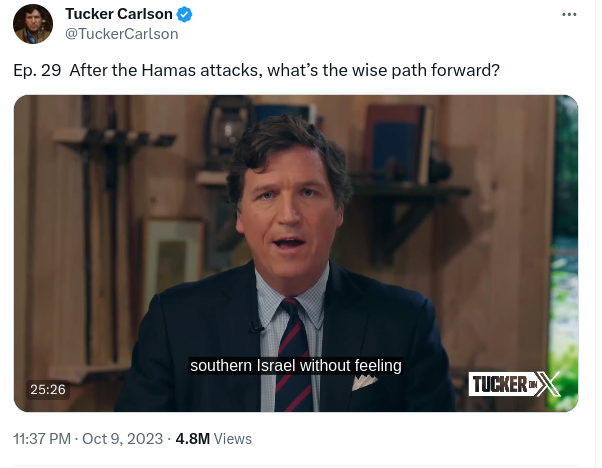Click the X logo in video watermark
Viewport: 602px width, 468px height.
tap(547, 385)
